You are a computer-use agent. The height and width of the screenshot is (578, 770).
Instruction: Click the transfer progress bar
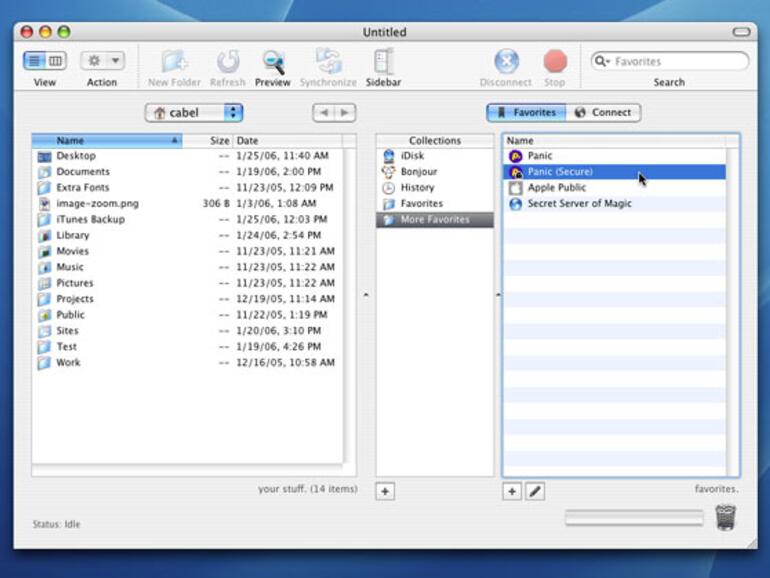(x=635, y=517)
